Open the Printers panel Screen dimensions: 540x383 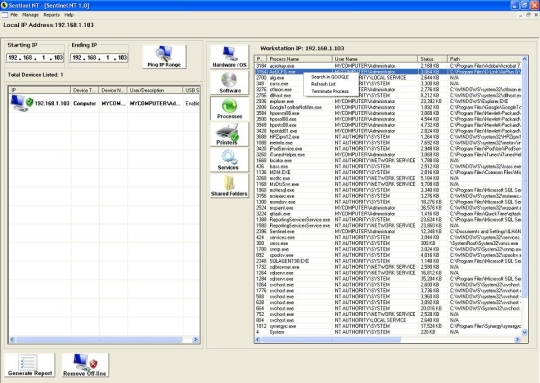coord(229,134)
